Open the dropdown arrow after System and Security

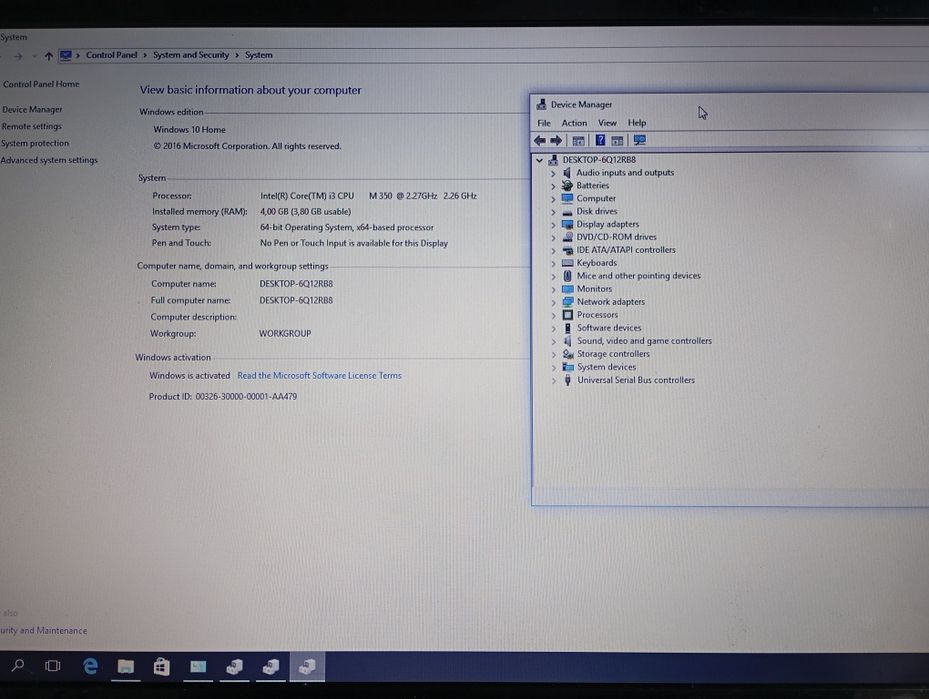point(237,55)
